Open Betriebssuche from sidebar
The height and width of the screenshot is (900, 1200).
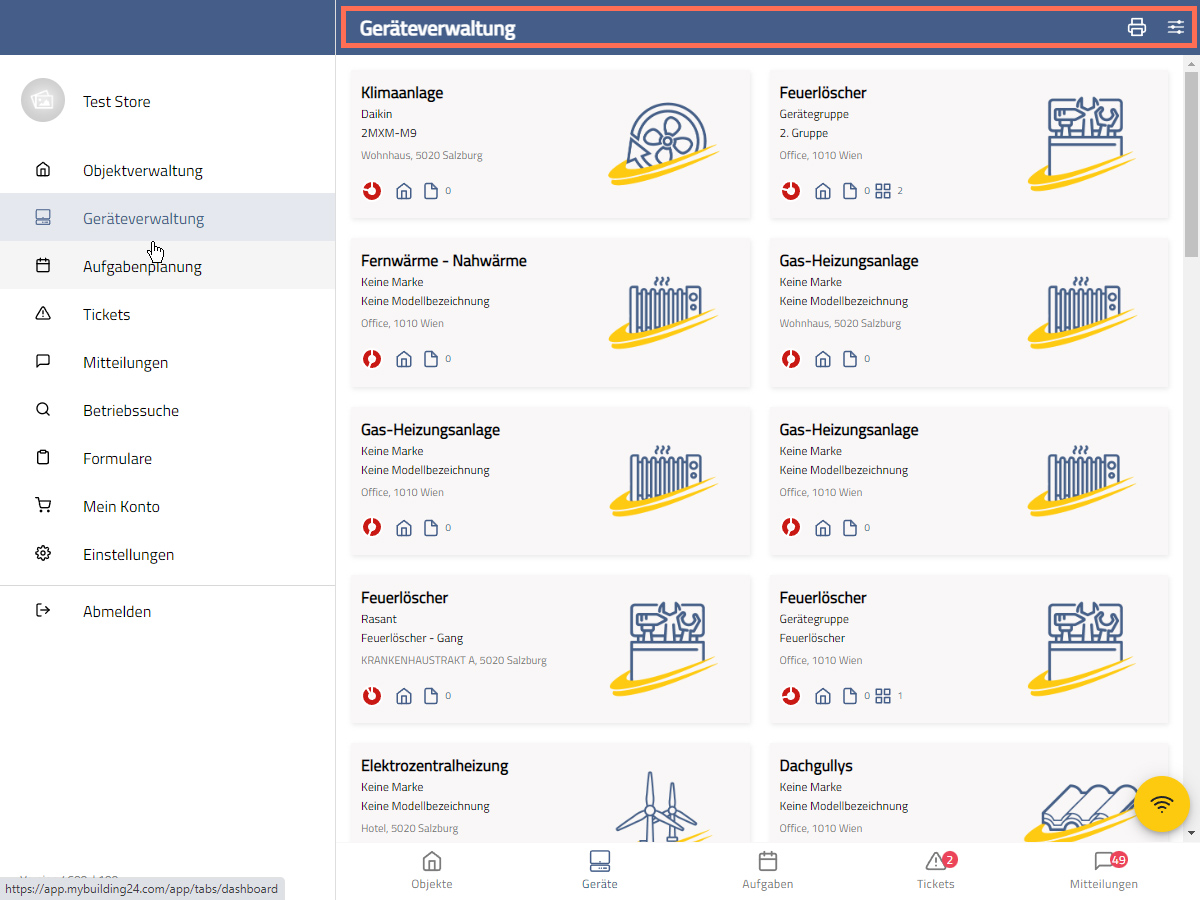point(131,410)
